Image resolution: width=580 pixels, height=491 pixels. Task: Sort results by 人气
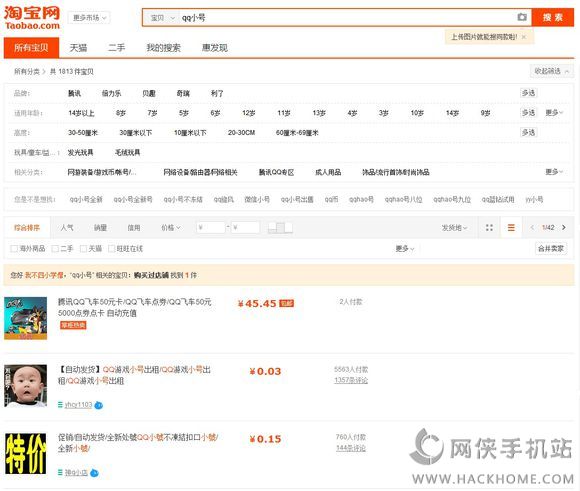[x=67, y=228]
